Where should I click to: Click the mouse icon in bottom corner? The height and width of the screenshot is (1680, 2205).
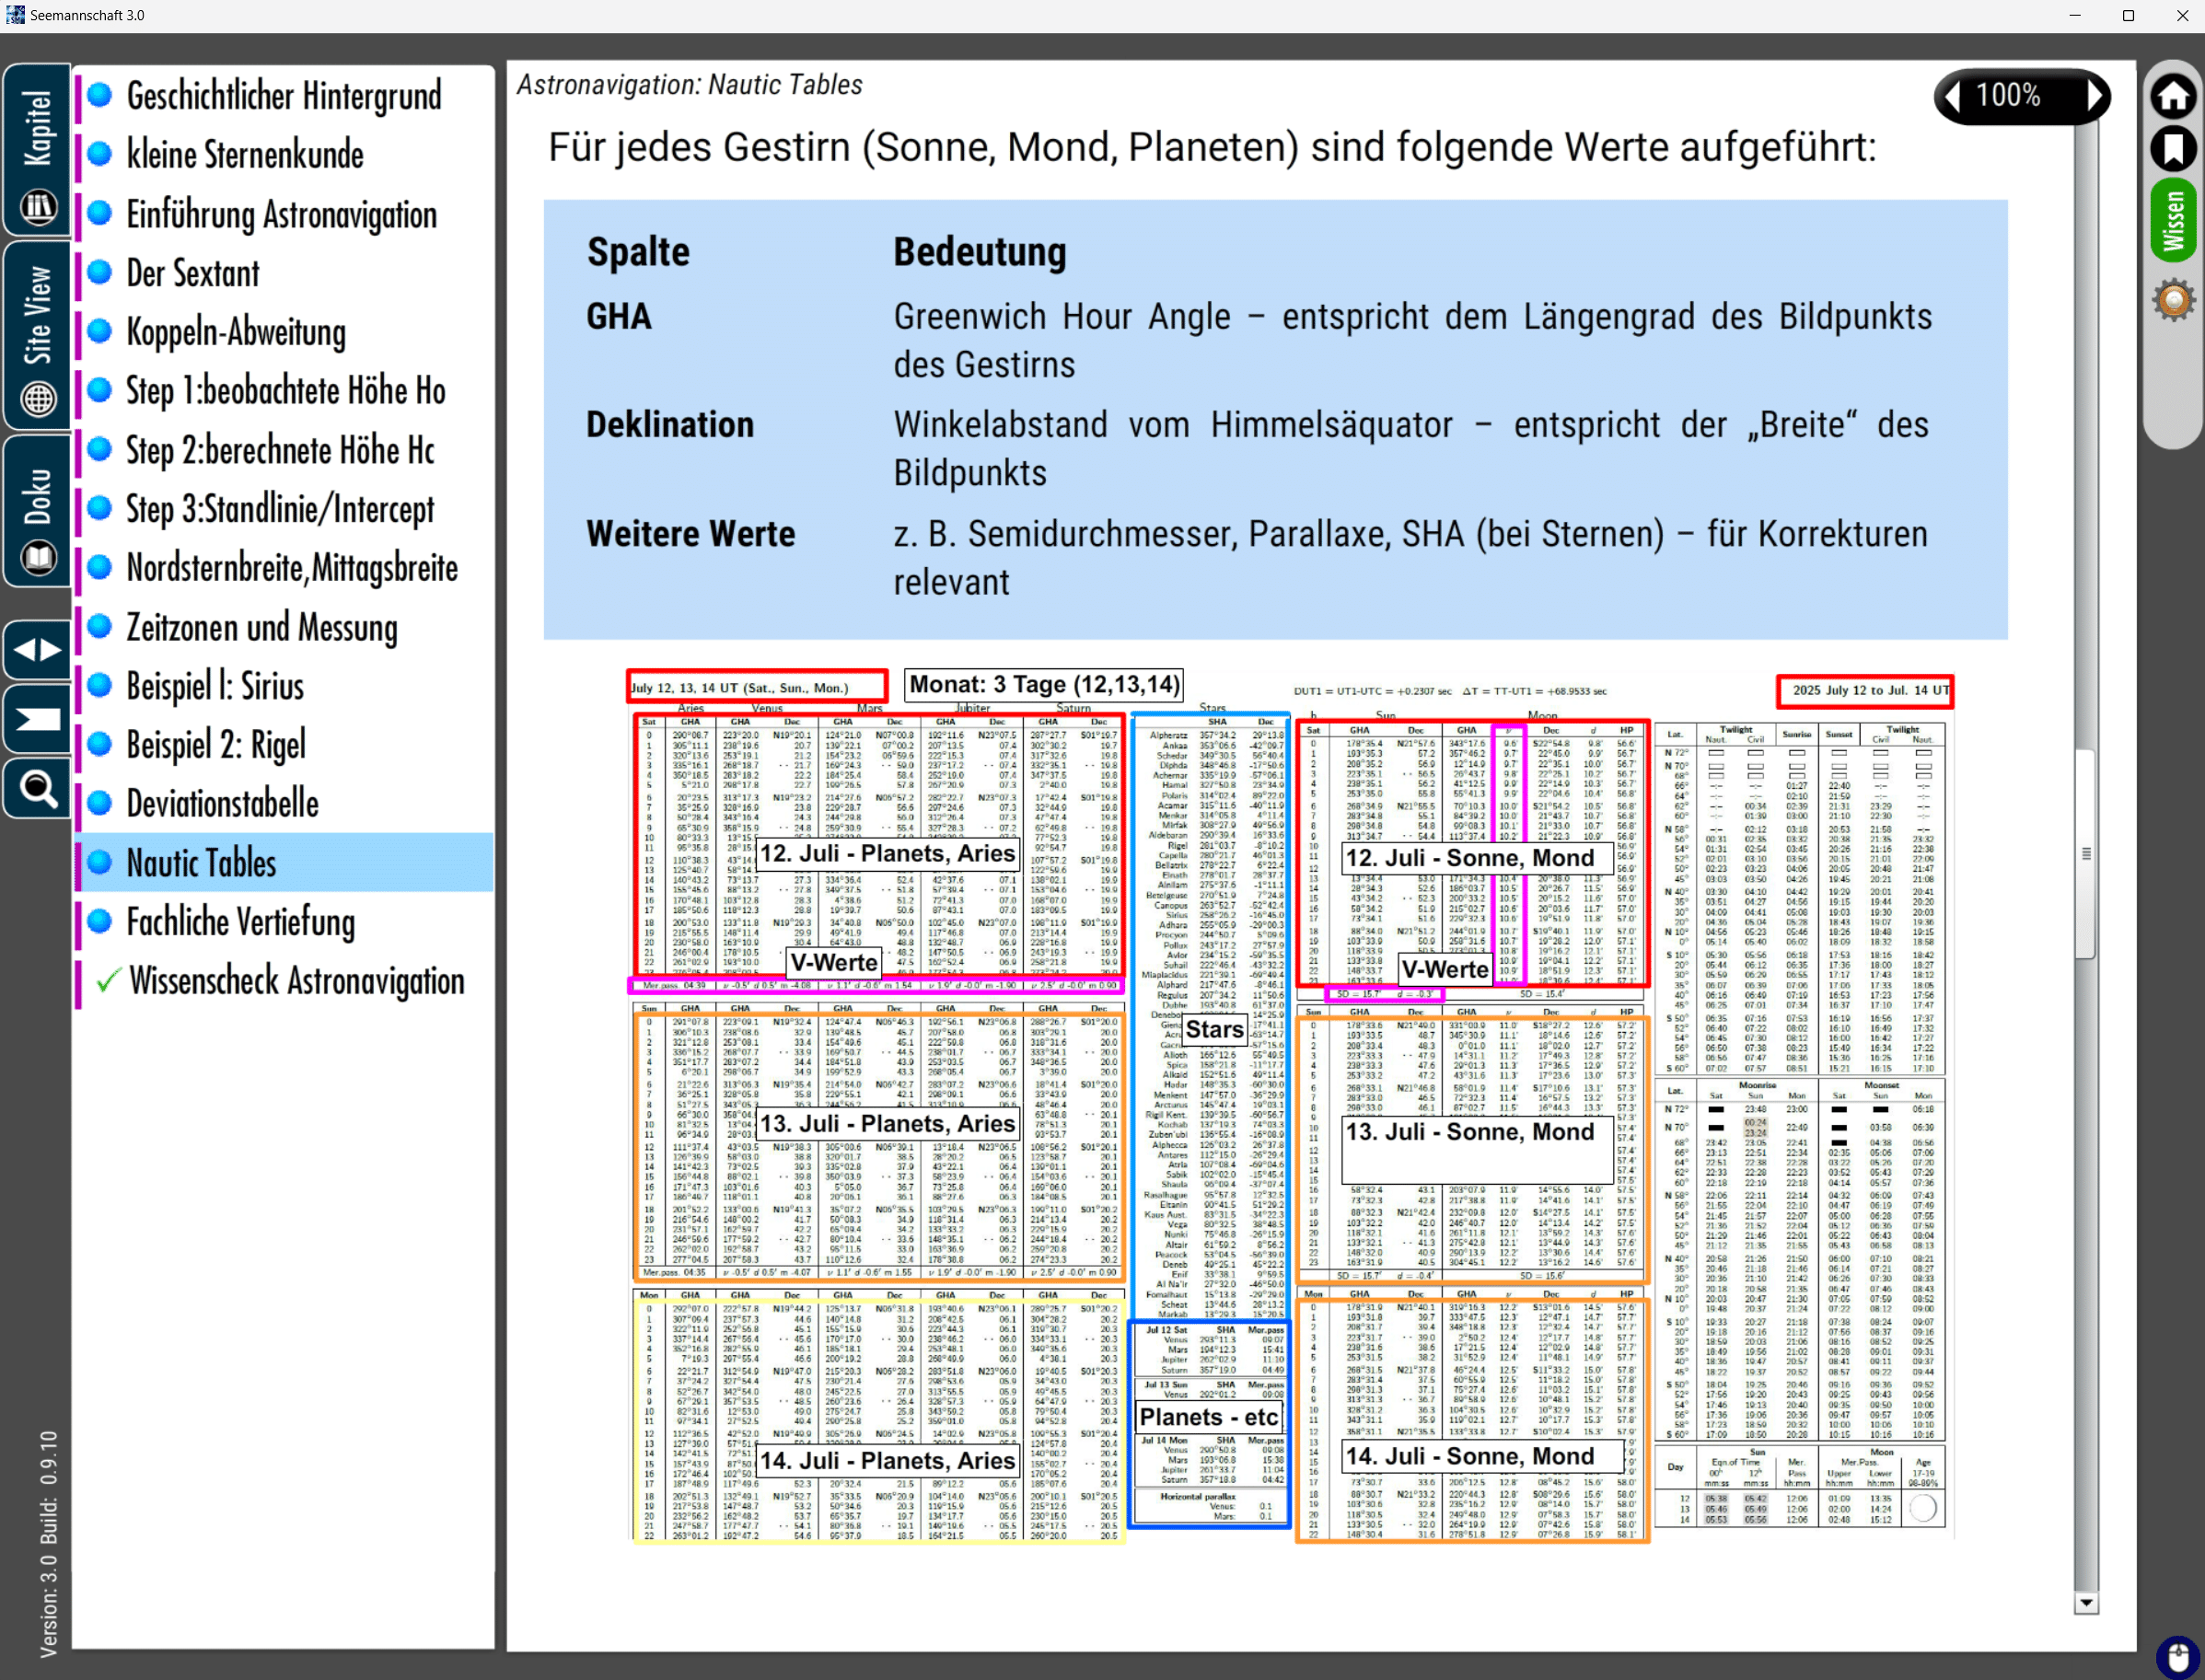pyautogui.click(x=2178, y=1655)
